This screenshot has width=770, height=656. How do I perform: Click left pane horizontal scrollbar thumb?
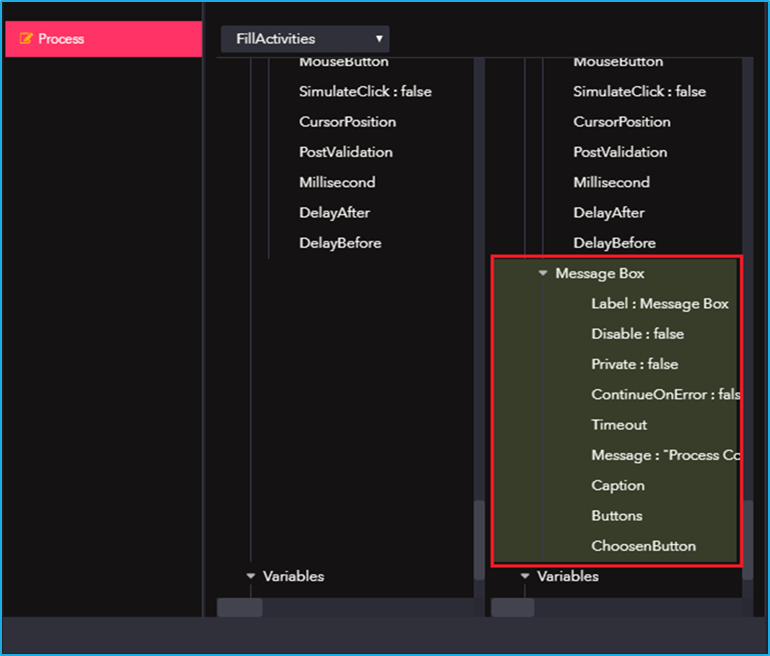click(x=240, y=607)
